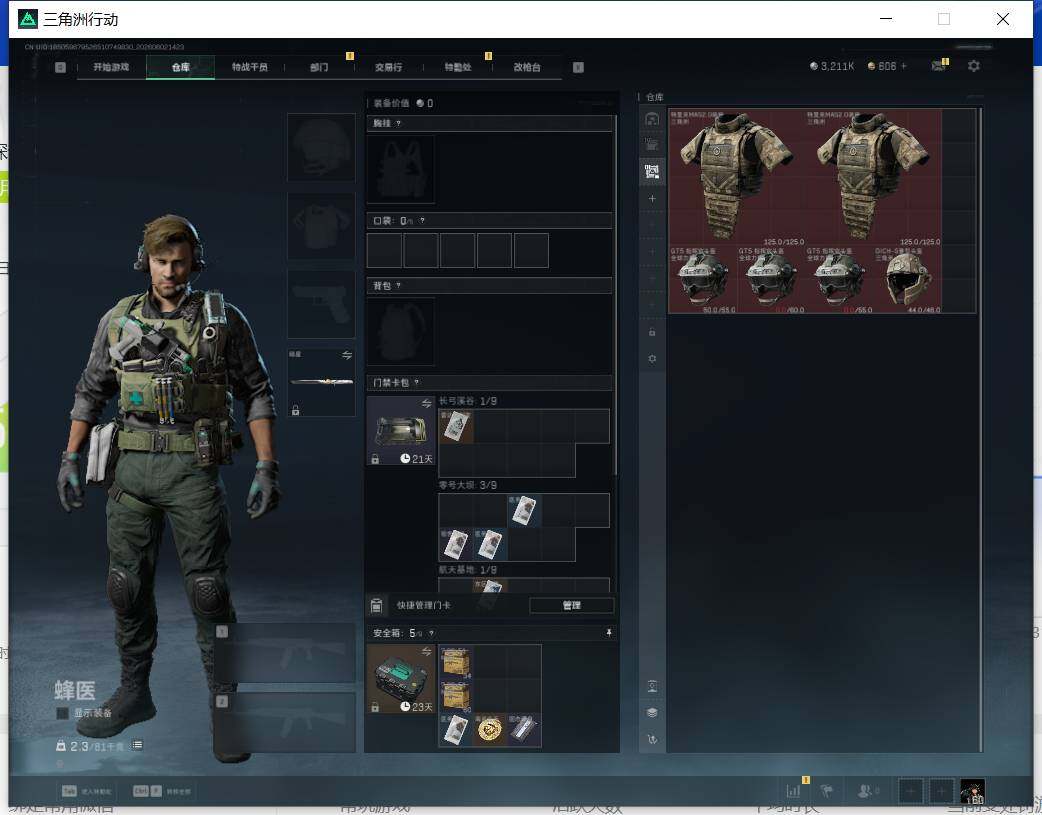1042x815 pixels.
Task: Open the 开始游戏 tab
Action: point(111,67)
